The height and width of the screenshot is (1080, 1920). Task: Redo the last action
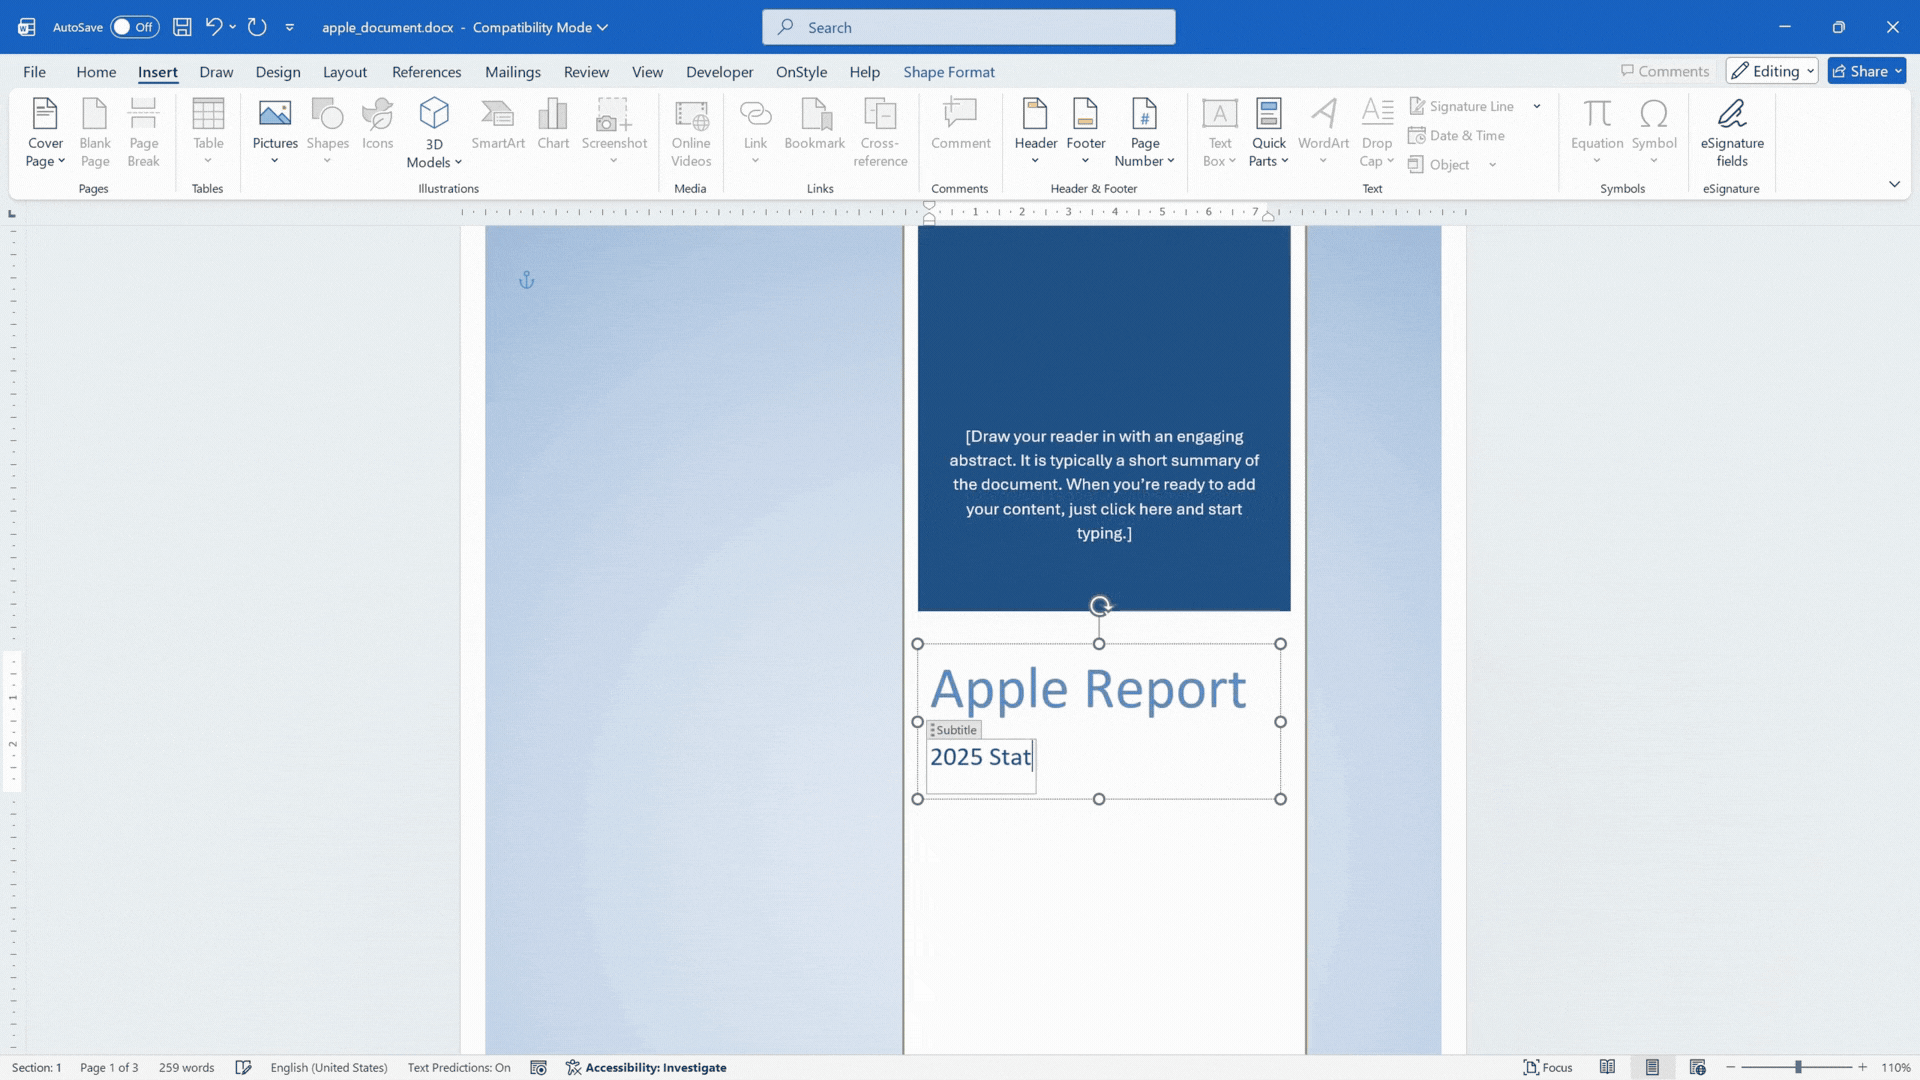coord(257,27)
